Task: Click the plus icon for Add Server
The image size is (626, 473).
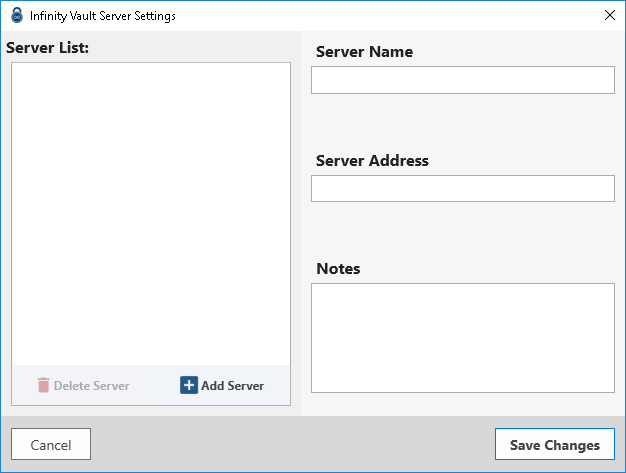Action: pos(189,385)
